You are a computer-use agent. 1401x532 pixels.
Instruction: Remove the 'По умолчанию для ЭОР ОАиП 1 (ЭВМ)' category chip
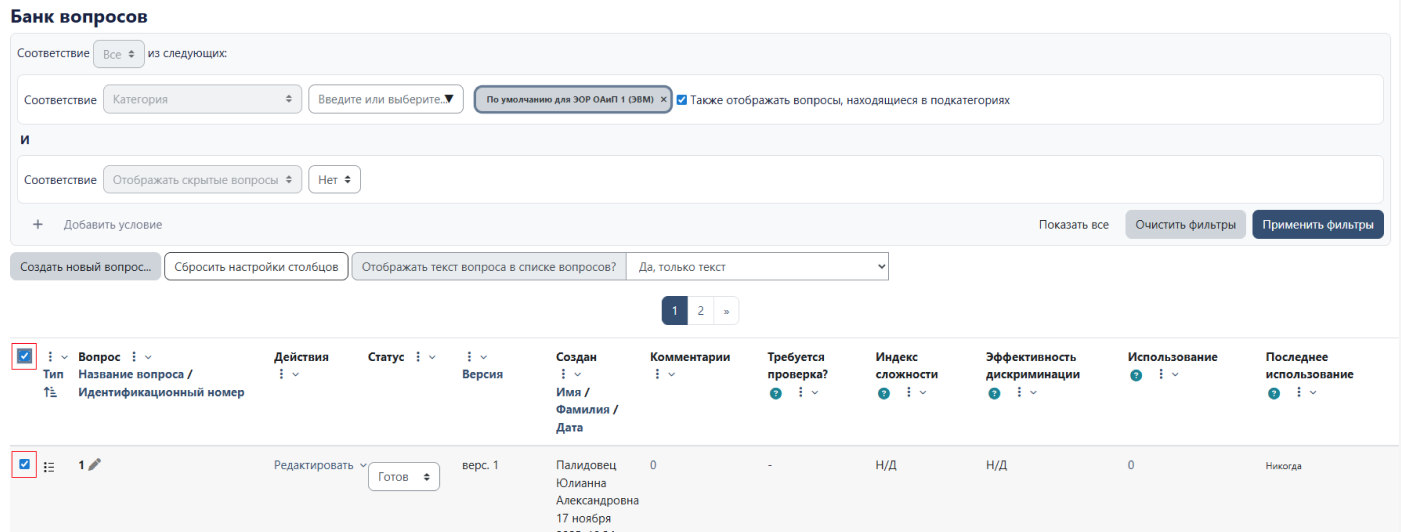pos(663,100)
